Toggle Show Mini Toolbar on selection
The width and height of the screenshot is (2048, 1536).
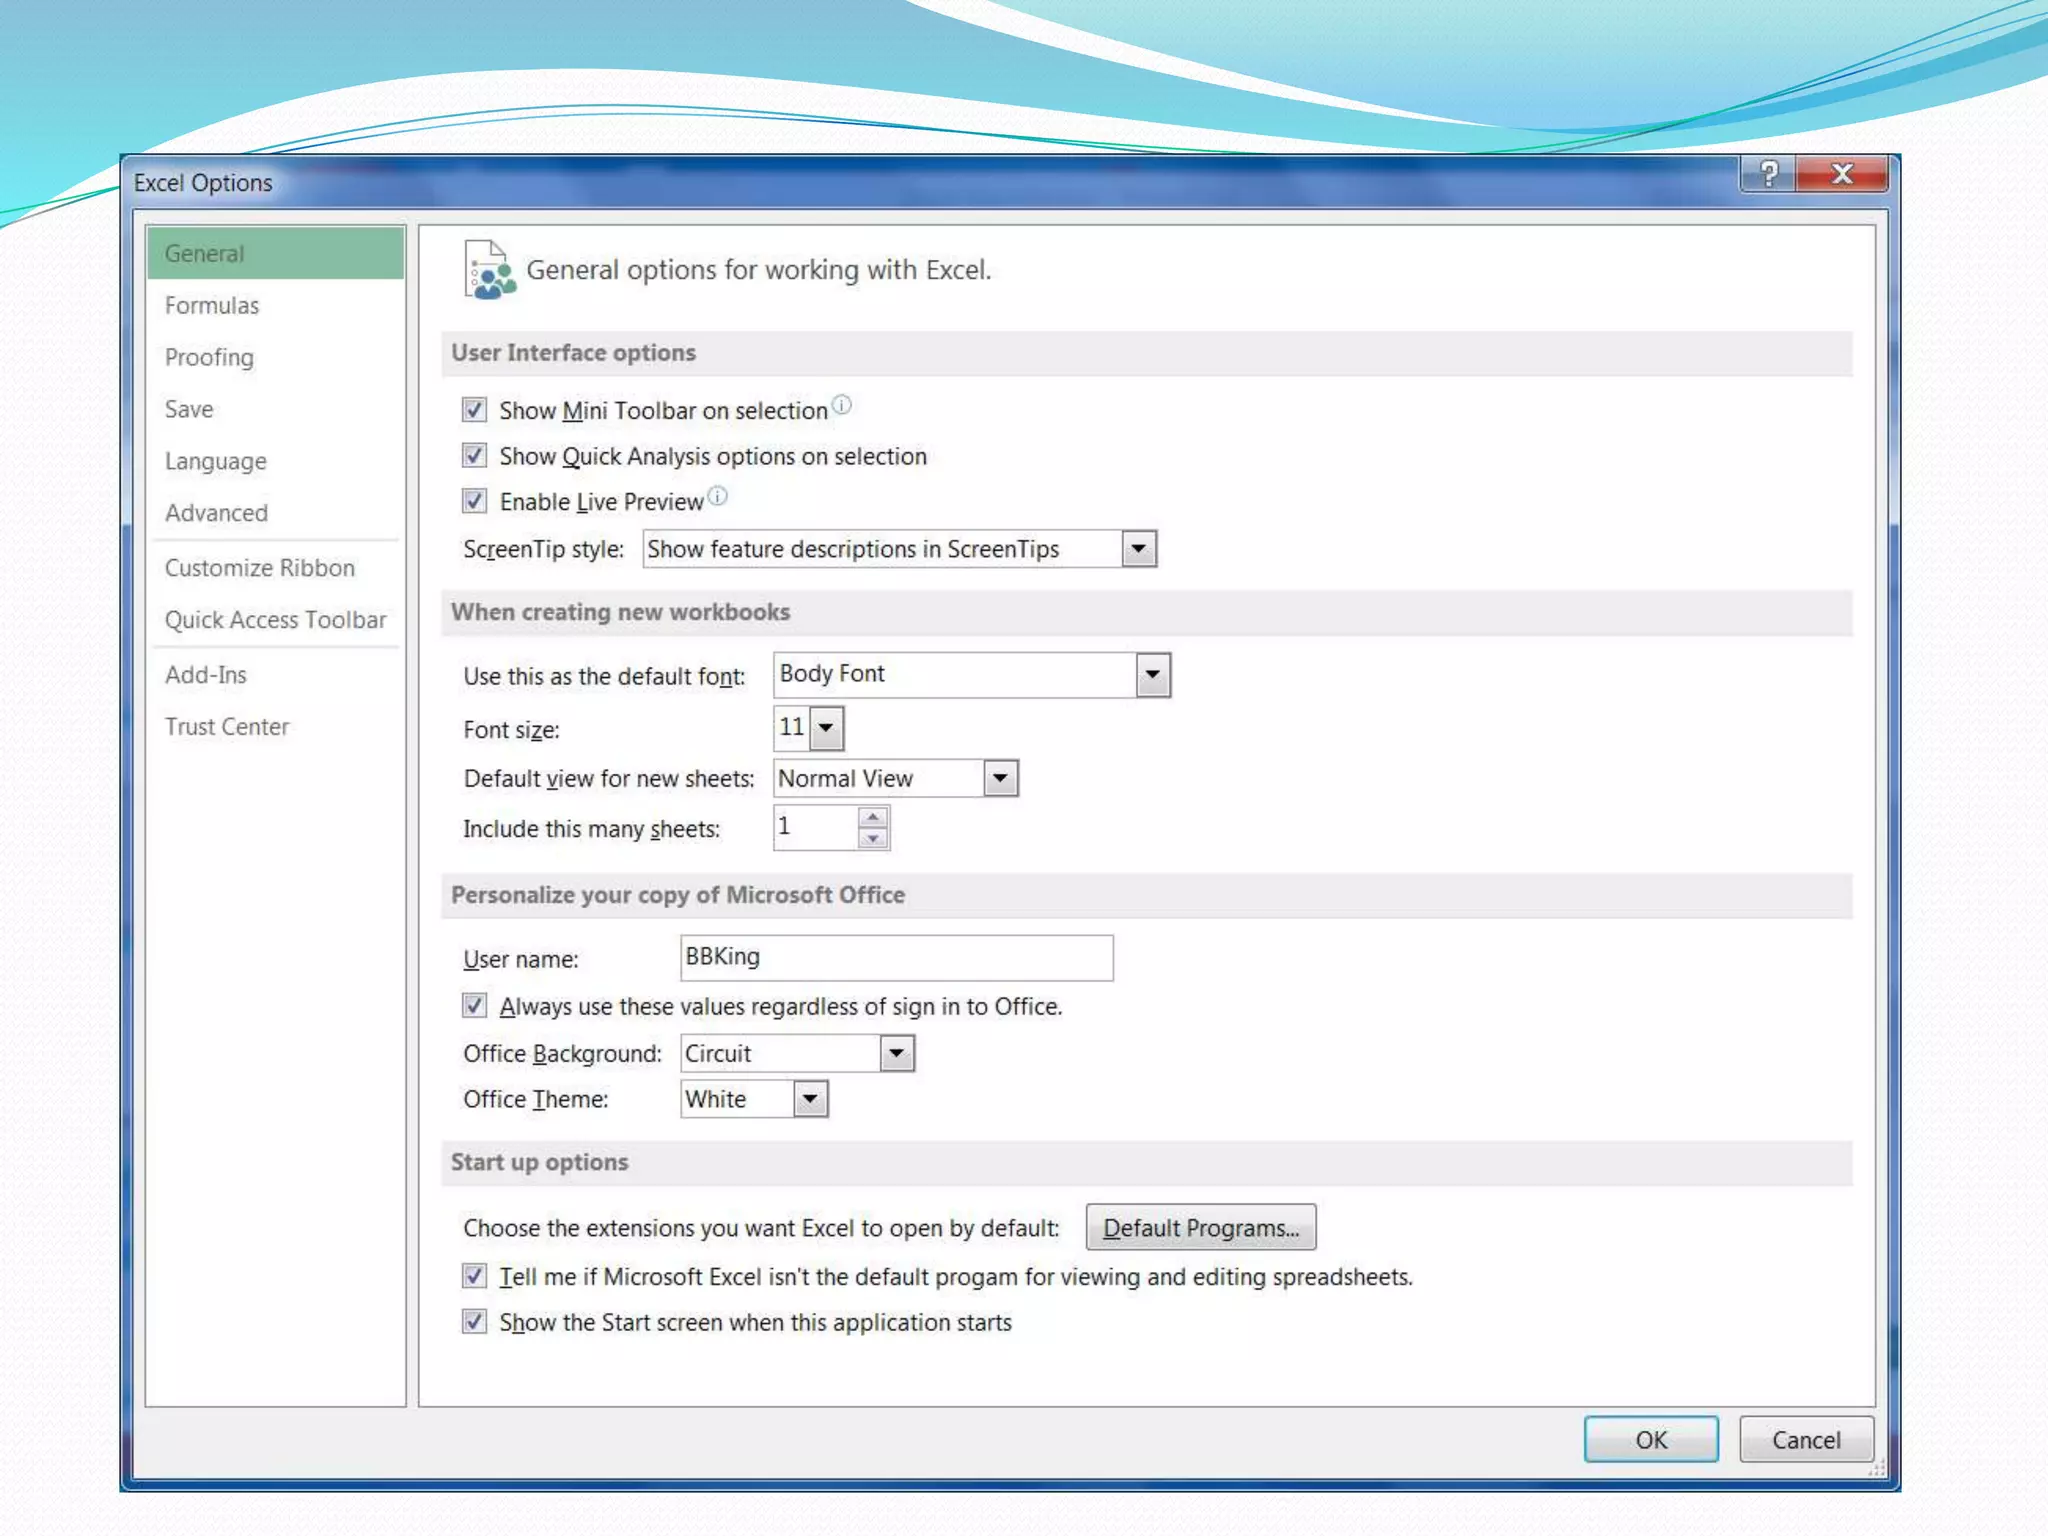tap(474, 410)
